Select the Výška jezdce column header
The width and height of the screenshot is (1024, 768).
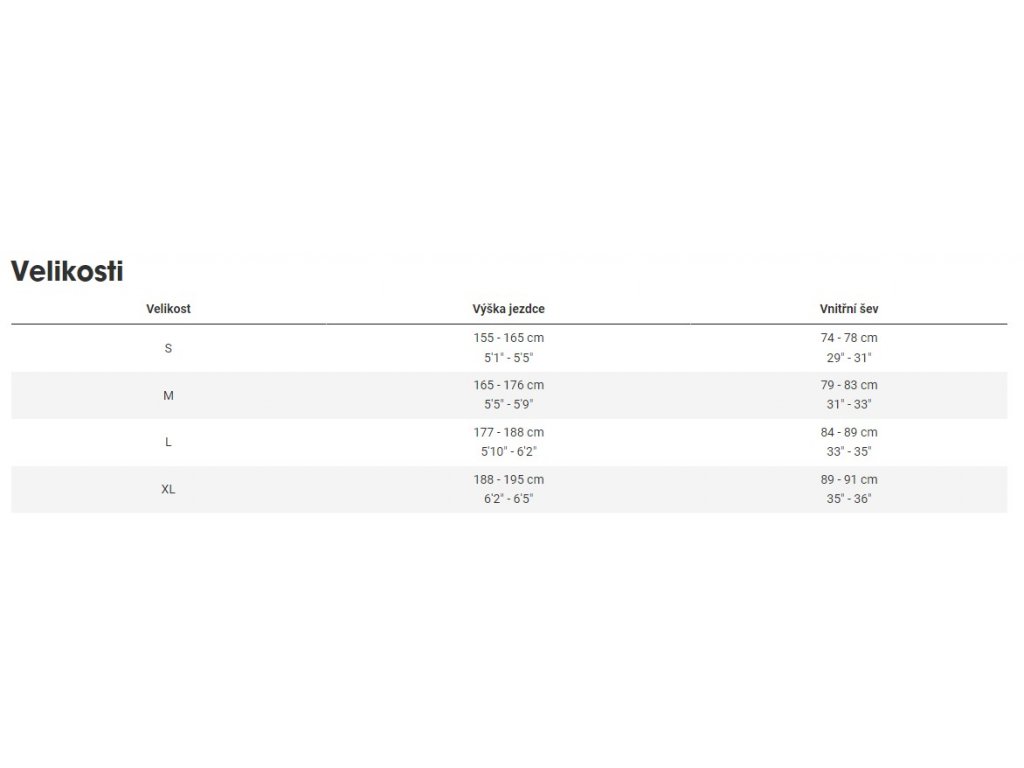508,309
